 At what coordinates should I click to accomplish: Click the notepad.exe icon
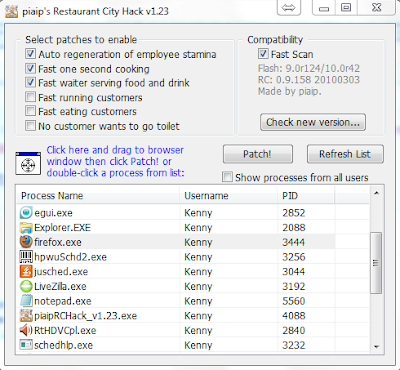pos(26,301)
